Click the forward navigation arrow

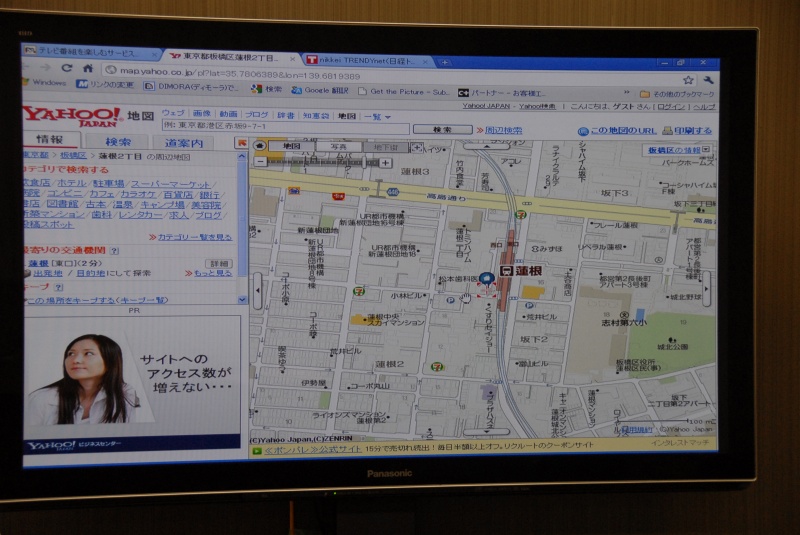[45, 67]
